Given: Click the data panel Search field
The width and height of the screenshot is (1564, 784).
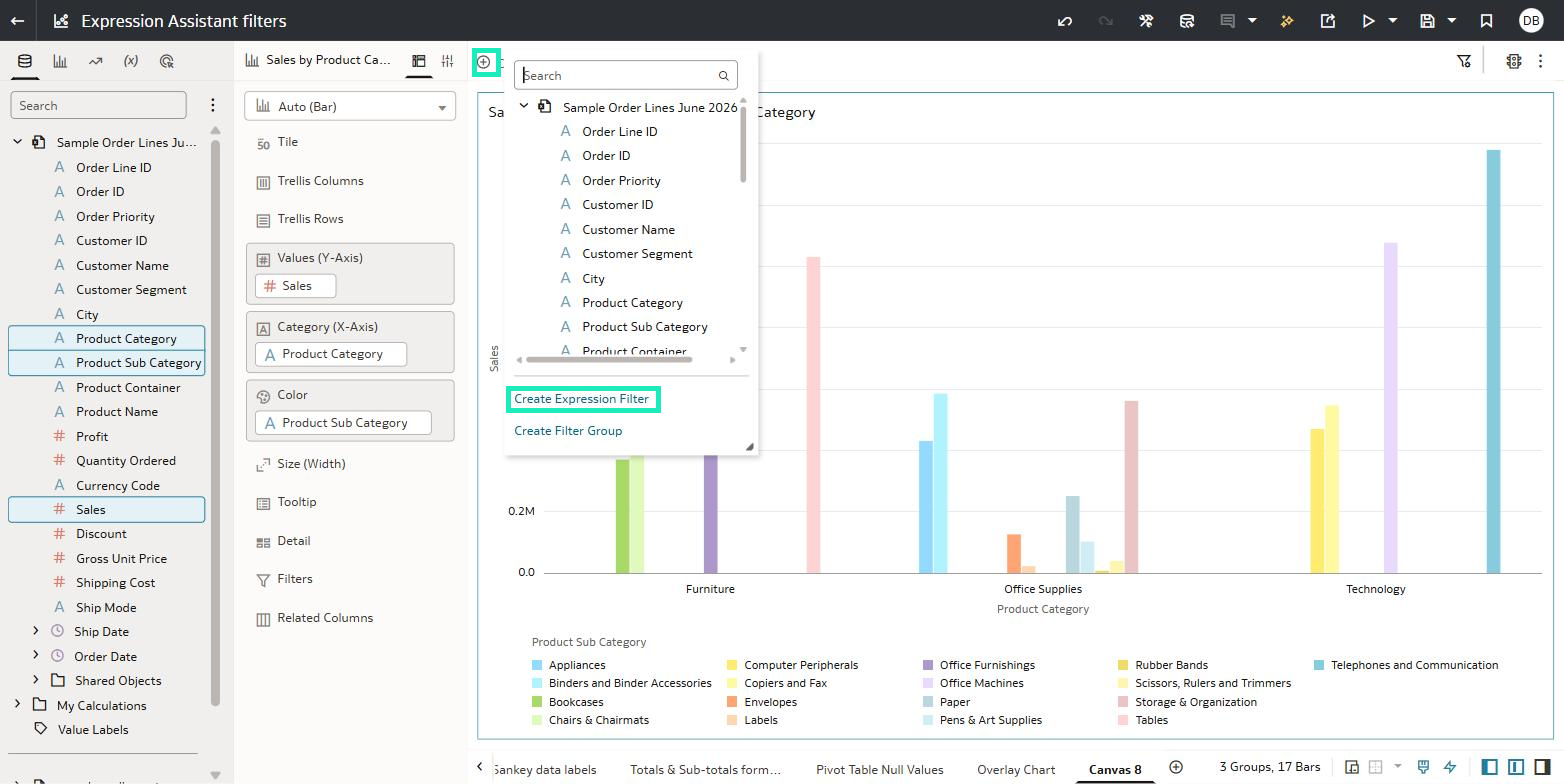Looking at the screenshot, I should point(98,105).
